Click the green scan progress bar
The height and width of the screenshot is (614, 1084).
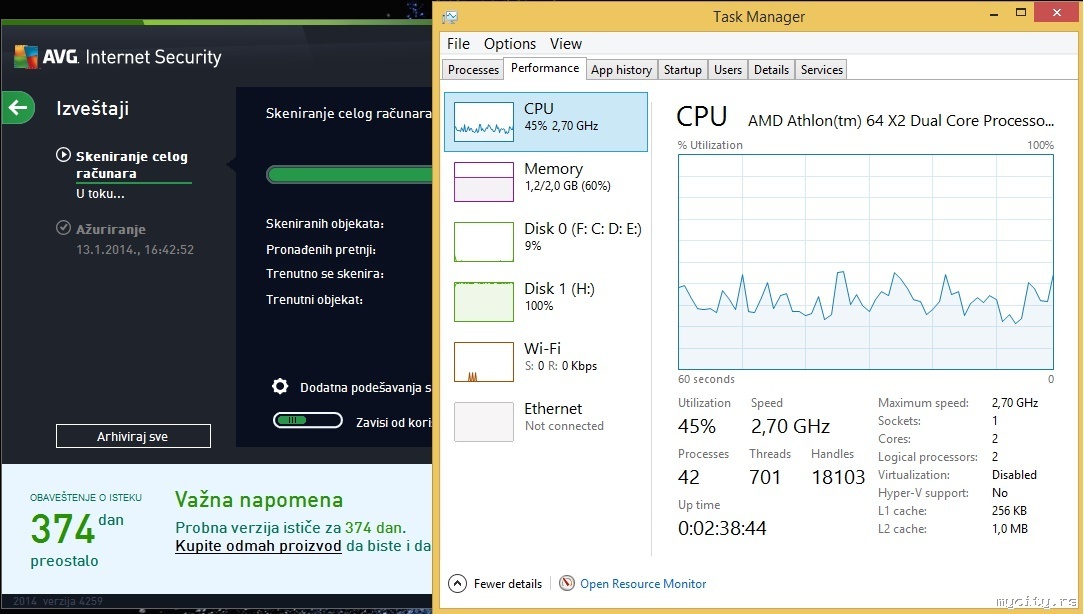348,175
